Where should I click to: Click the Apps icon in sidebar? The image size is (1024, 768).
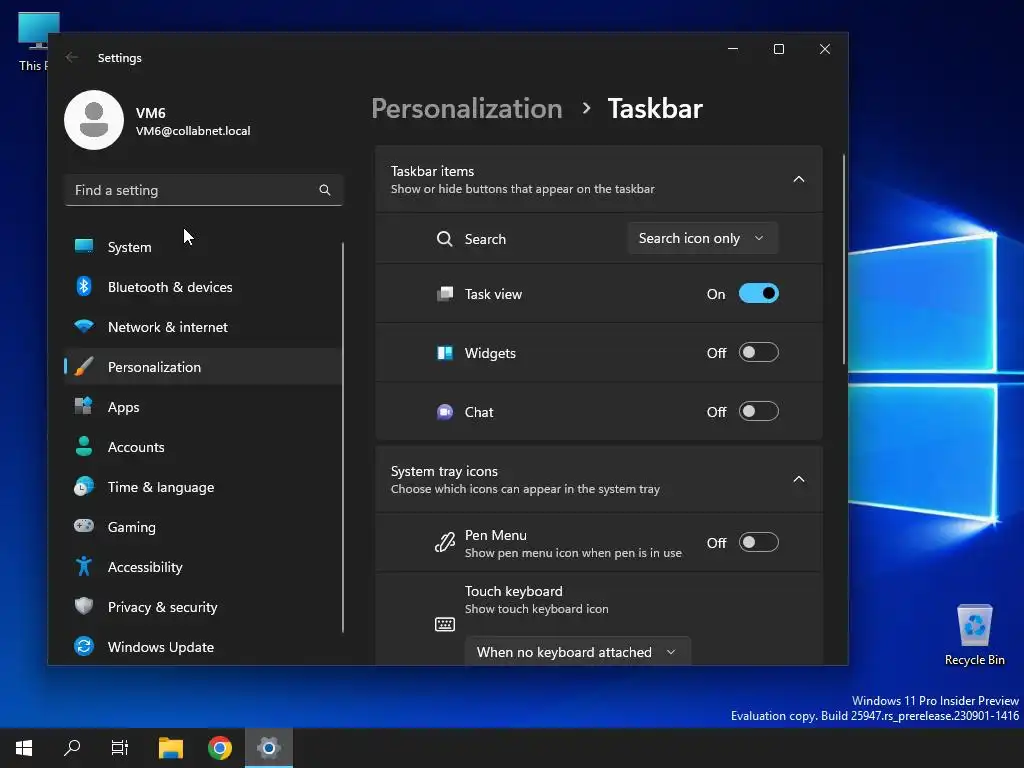84,406
